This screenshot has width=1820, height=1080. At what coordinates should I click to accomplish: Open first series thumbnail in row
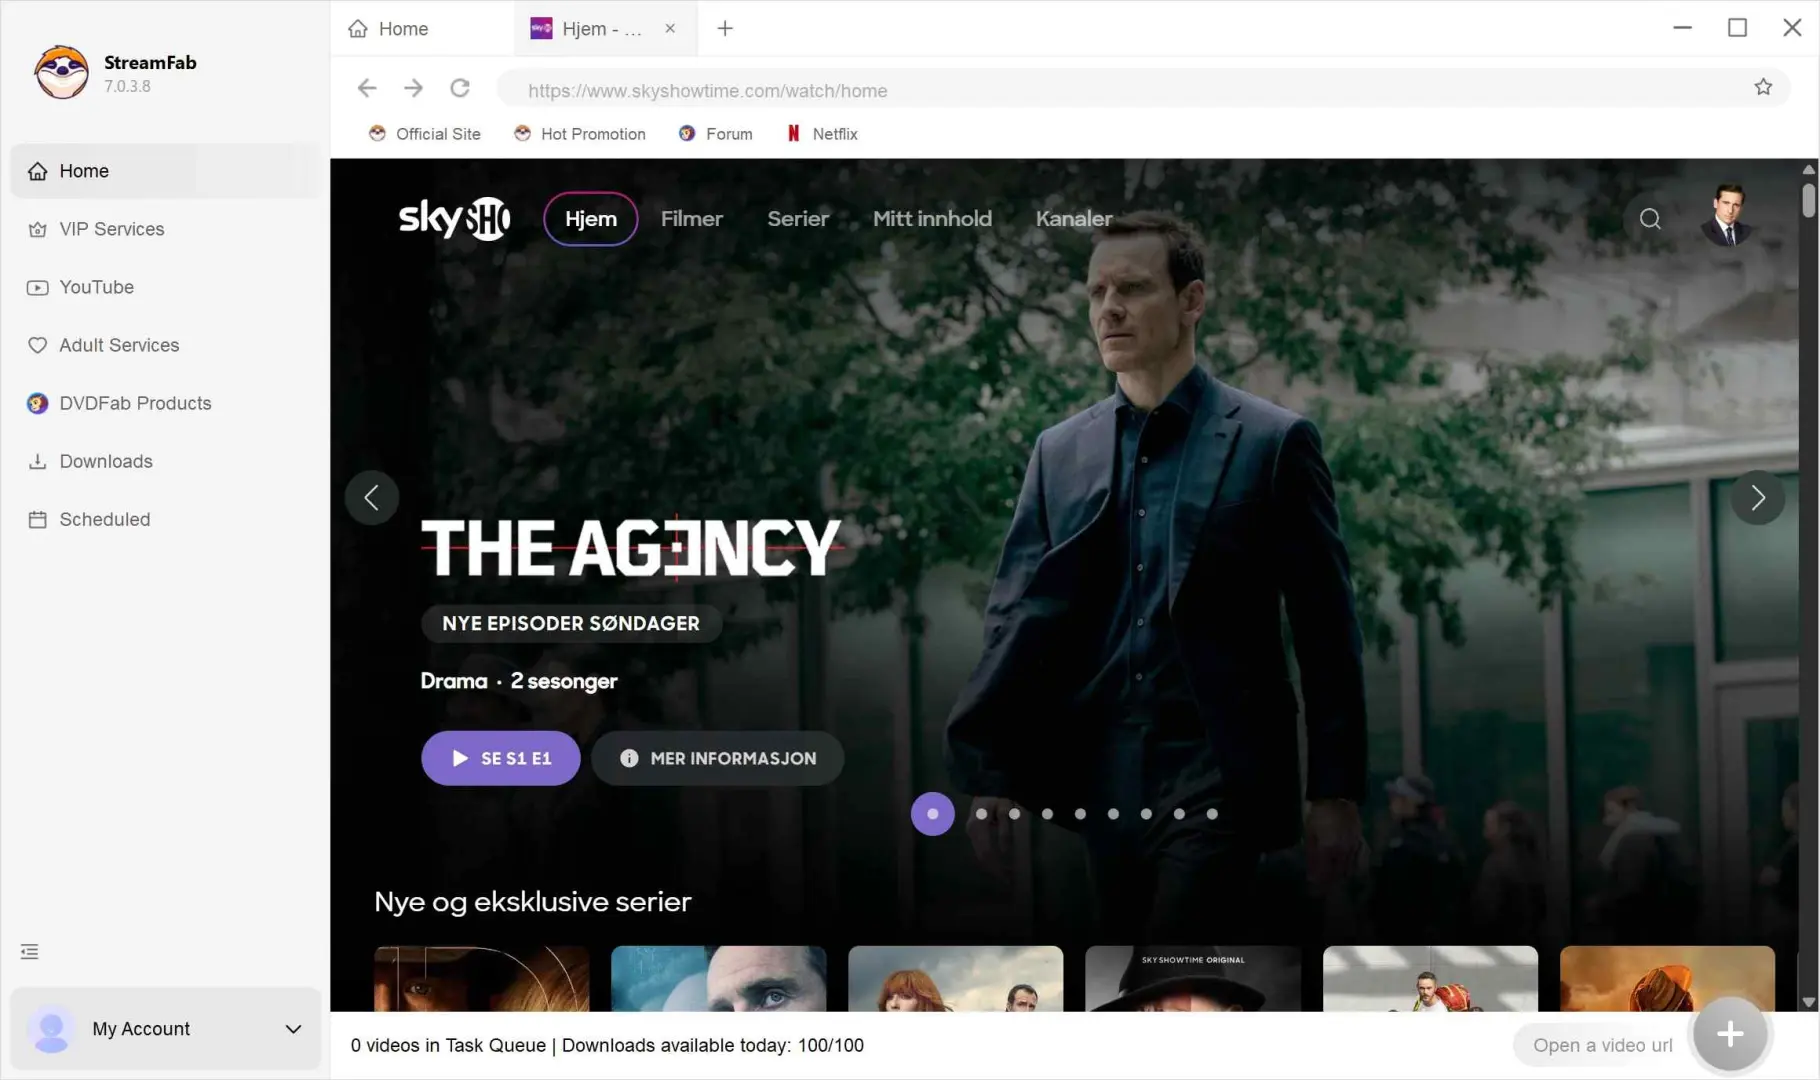[x=482, y=978]
